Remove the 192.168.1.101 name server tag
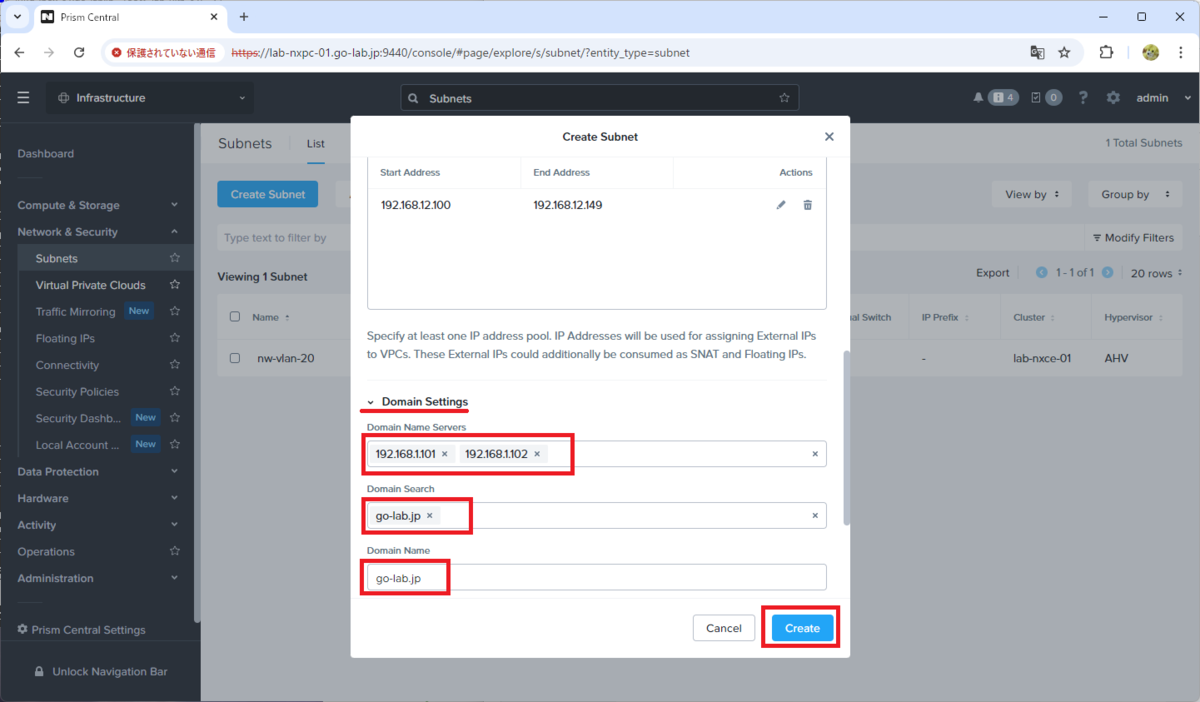The width and height of the screenshot is (1200, 702). tap(444, 454)
